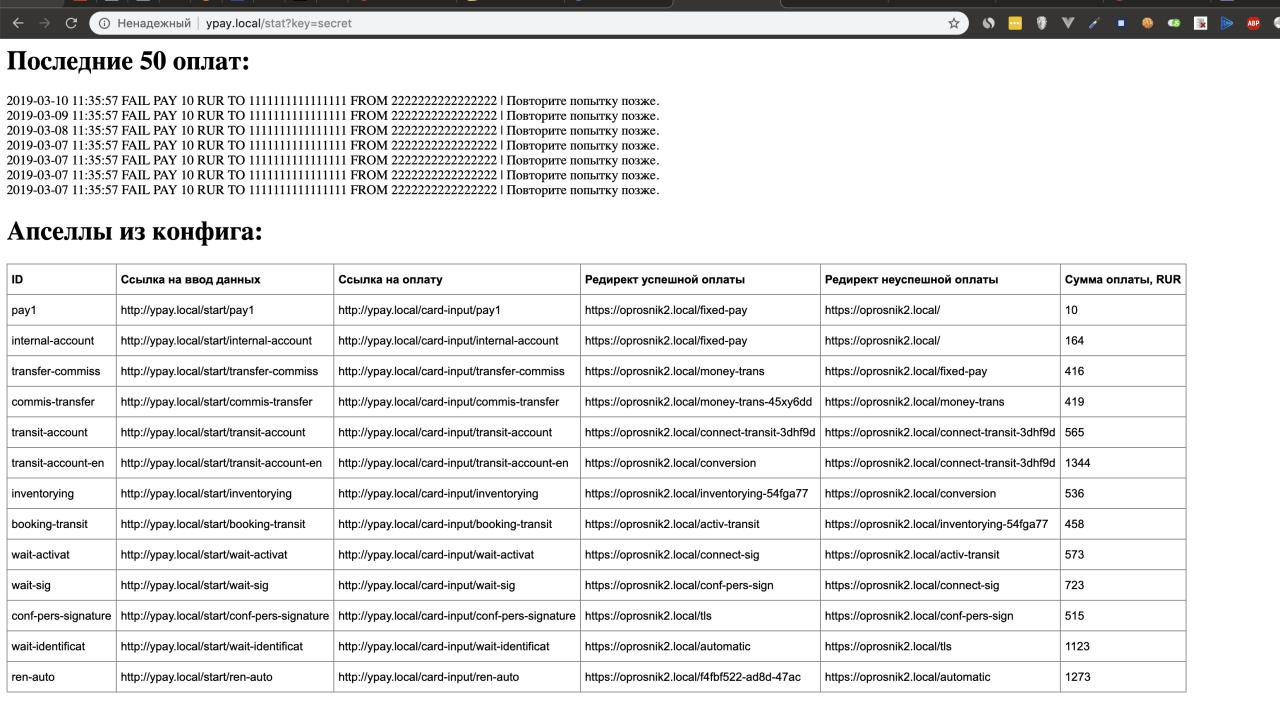Open the page-with-red-X extension icon
The width and height of the screenshot is (1280, 723).
pyautogui.click(x=1200, y=23)
